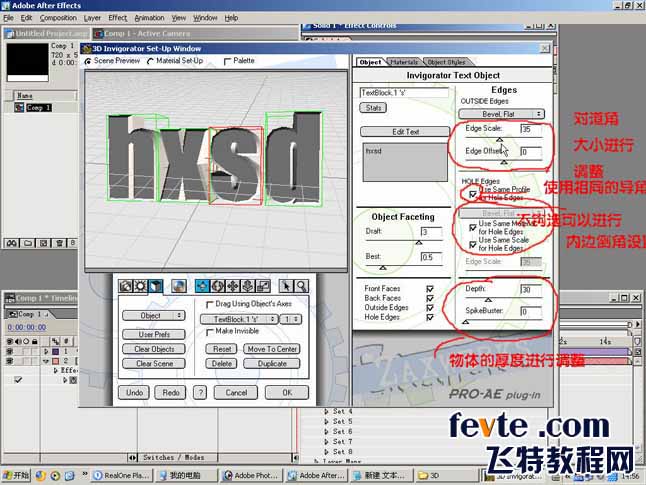This screenshot has height=485, width=646.
Task: Toggle the Back Faces checkbox
Action: coord(430,298)
